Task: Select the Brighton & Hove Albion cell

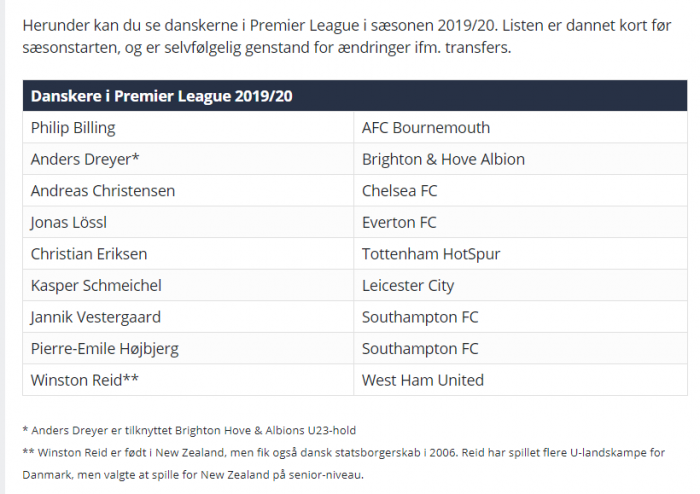Action: (x=521, y=159)
